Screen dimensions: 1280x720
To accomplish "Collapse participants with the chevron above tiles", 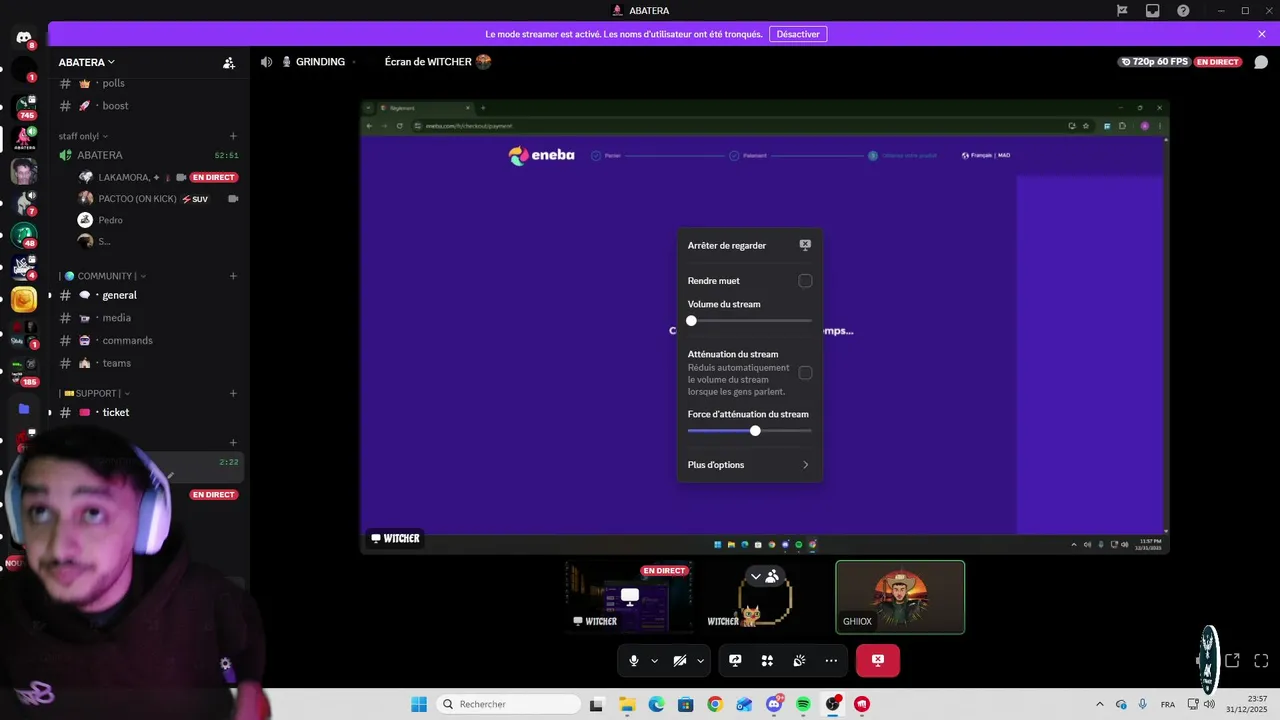I will 756,577.
